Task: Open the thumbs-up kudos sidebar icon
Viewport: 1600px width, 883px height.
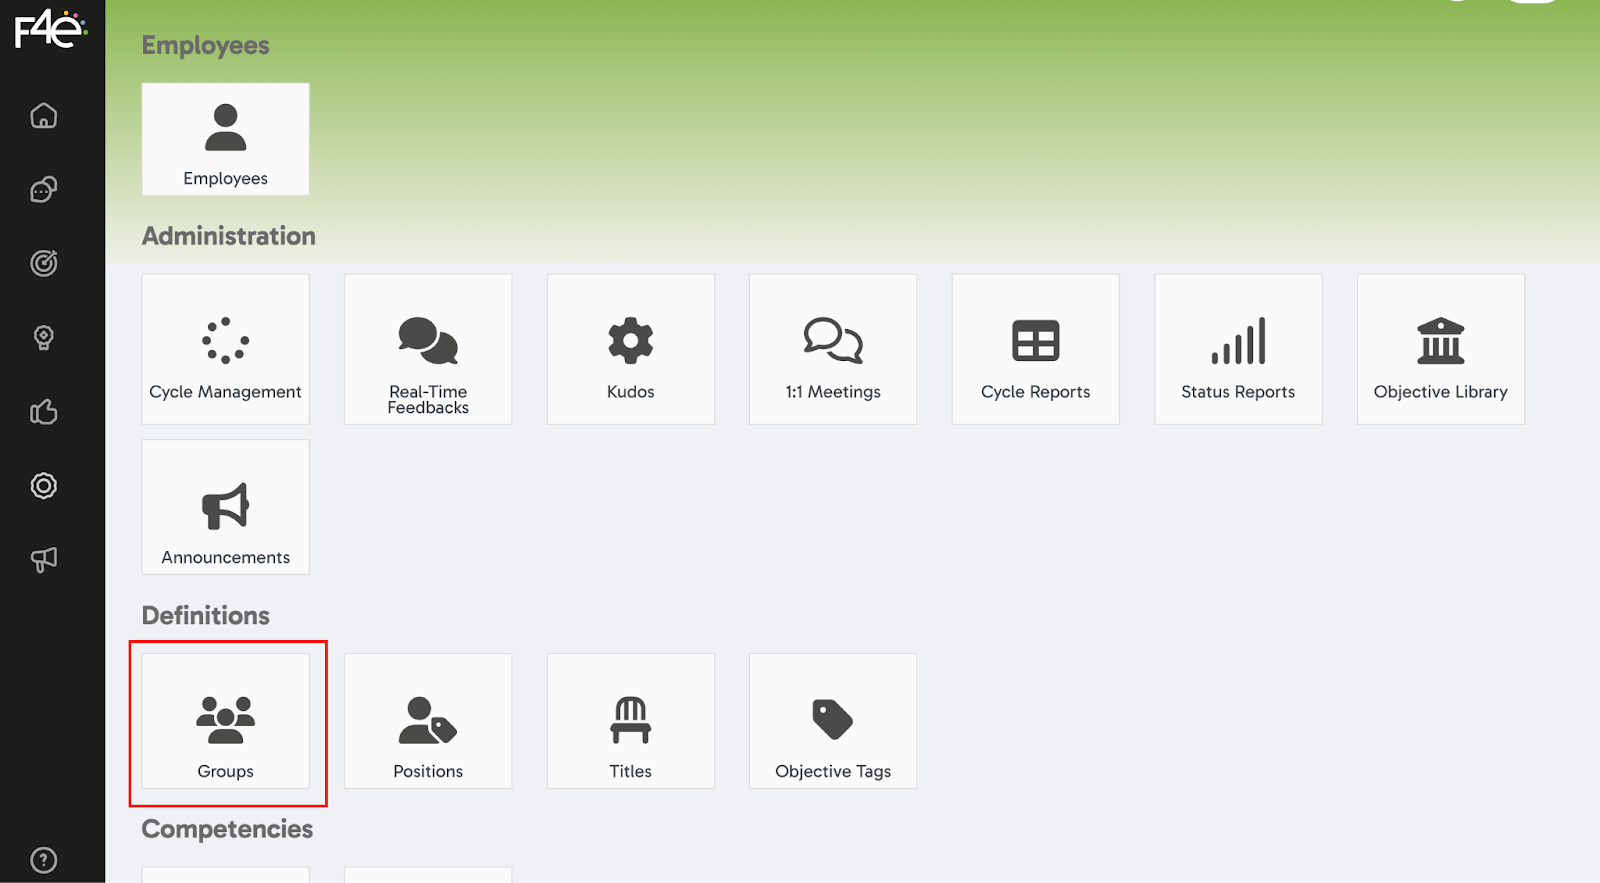Action: point(44,412)
